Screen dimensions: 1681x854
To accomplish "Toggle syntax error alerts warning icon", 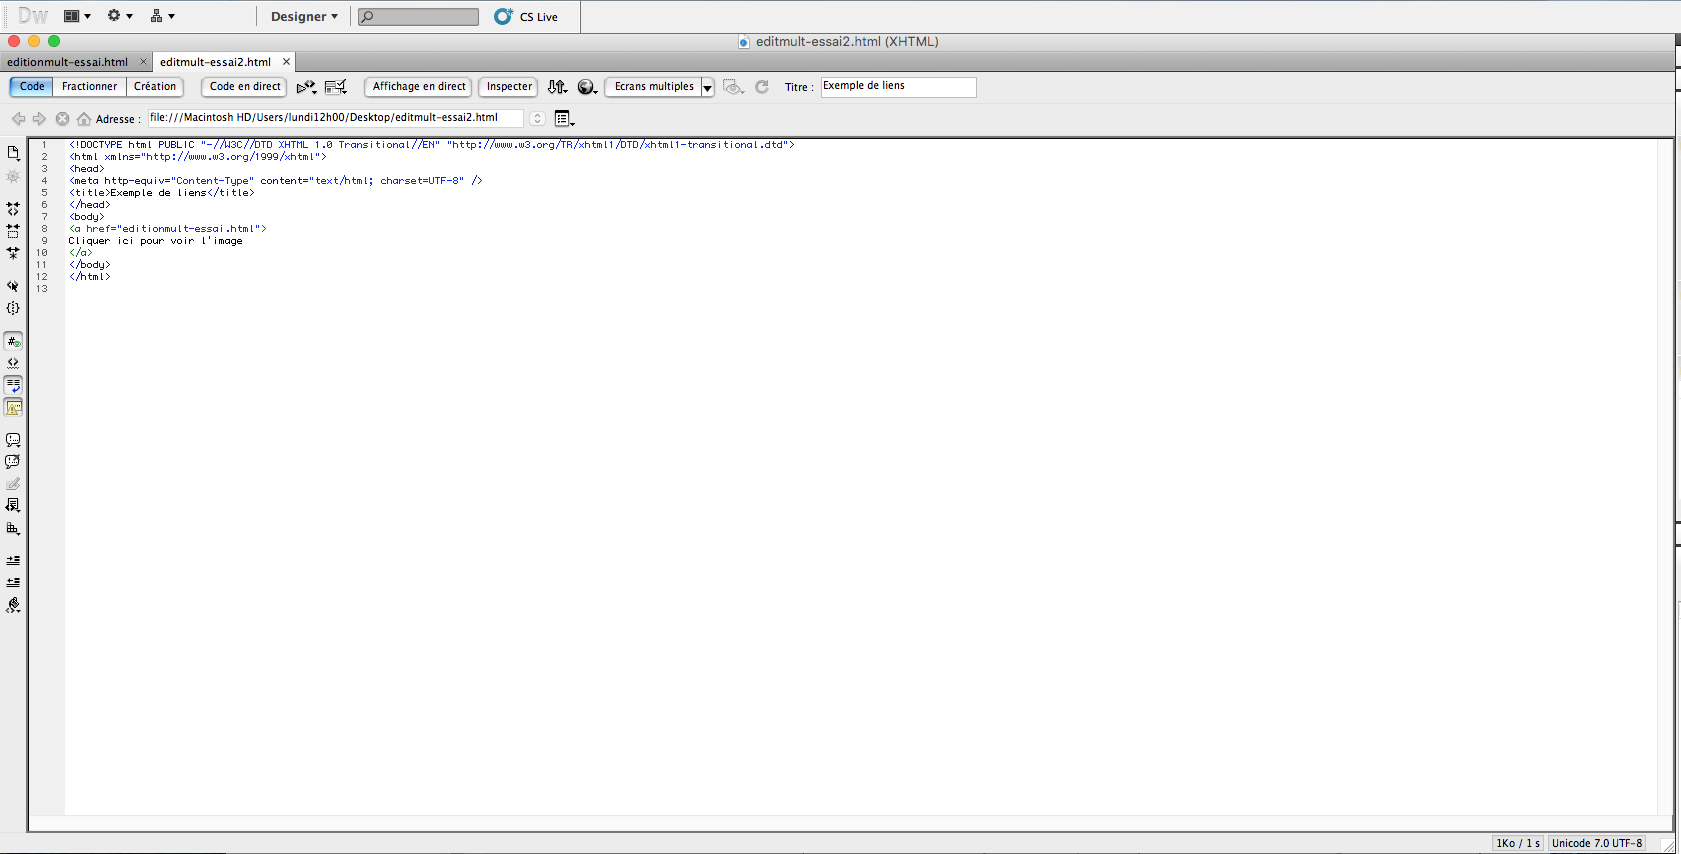I will (13, 407).
